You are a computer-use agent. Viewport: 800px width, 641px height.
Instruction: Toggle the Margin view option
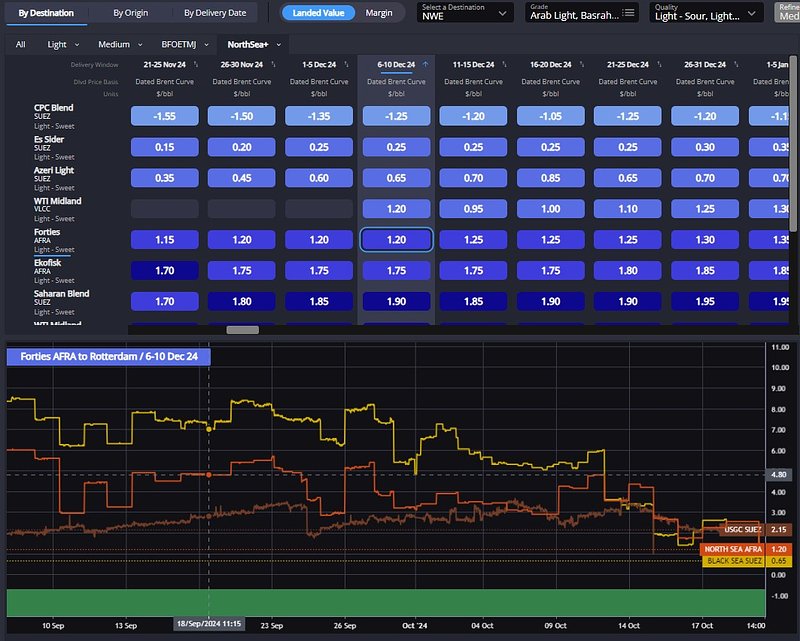click(379, 13)
